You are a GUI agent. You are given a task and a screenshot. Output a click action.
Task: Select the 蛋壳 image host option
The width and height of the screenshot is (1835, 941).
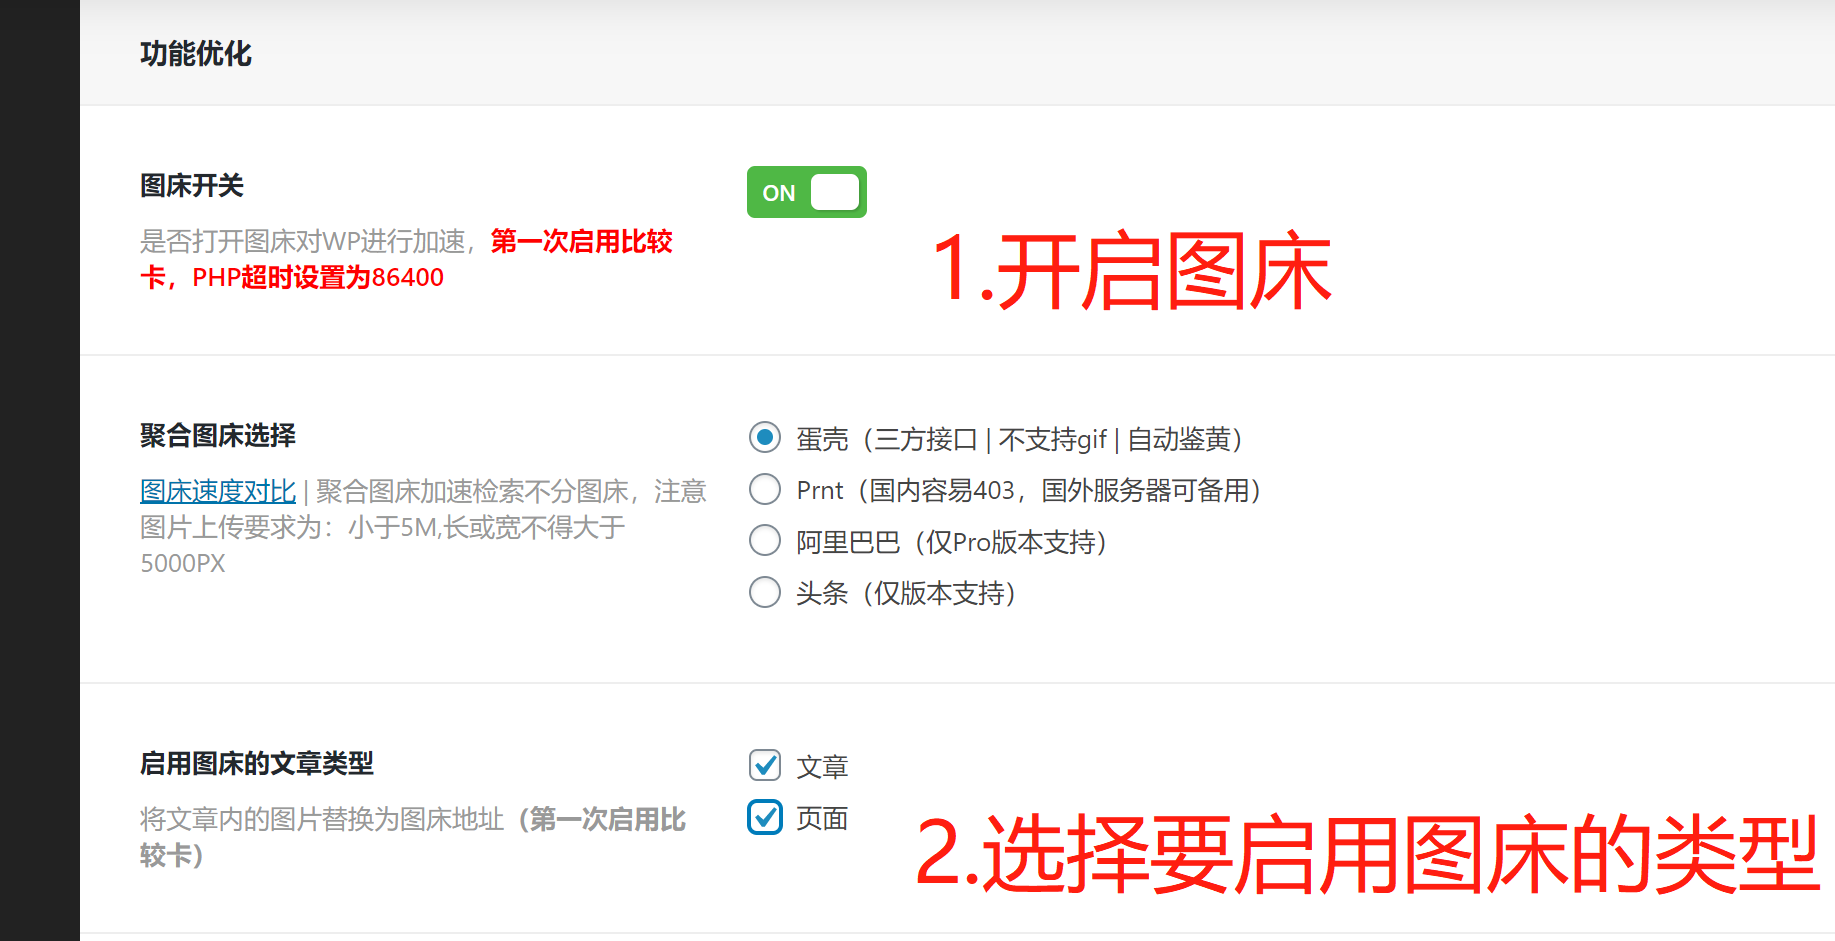tap(764, 438)
